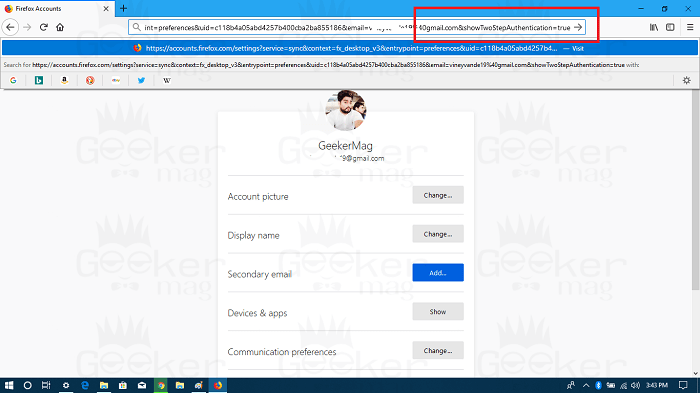Search with the Google one-click icon
The width and height of the screenshot is (700, 393).
(x=13, y=80)
